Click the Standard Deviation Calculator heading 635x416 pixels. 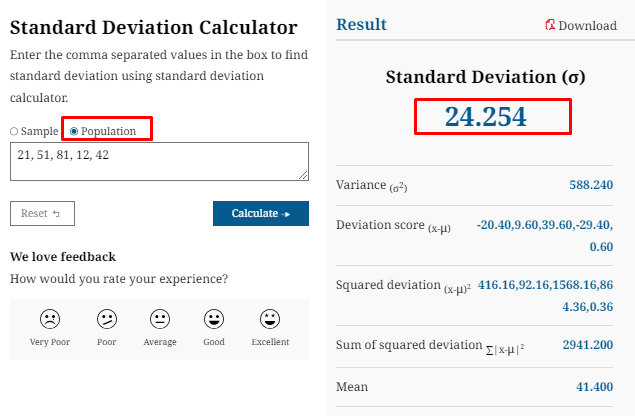153,28
